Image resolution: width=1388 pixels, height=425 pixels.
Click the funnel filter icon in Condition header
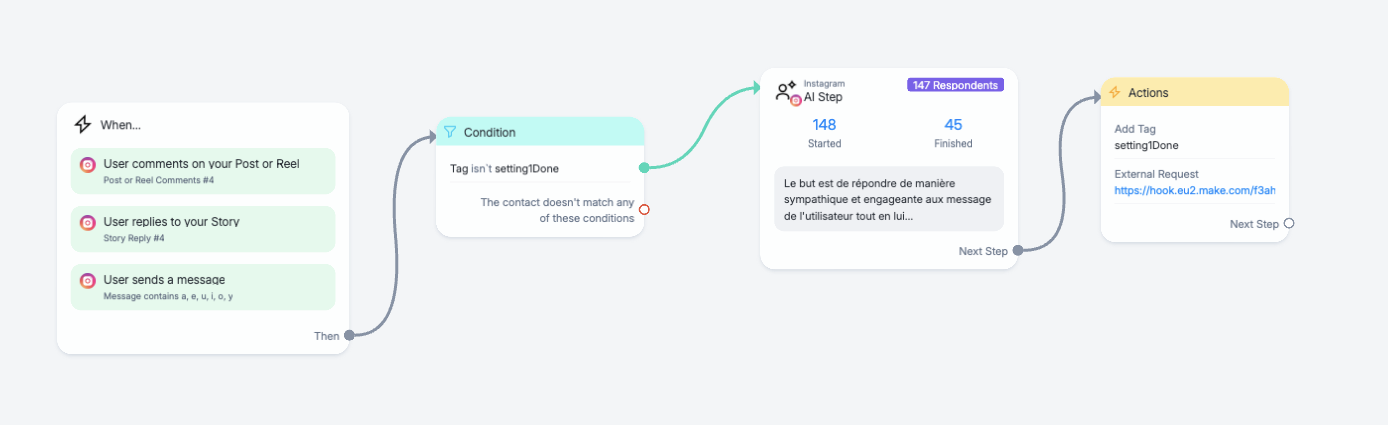[x=450, y=132]
